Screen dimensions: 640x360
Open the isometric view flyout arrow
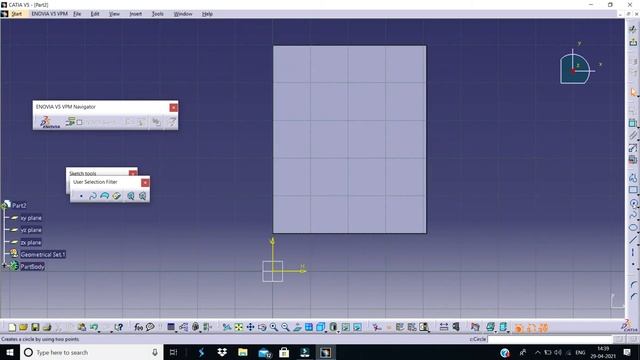point(327,331)
